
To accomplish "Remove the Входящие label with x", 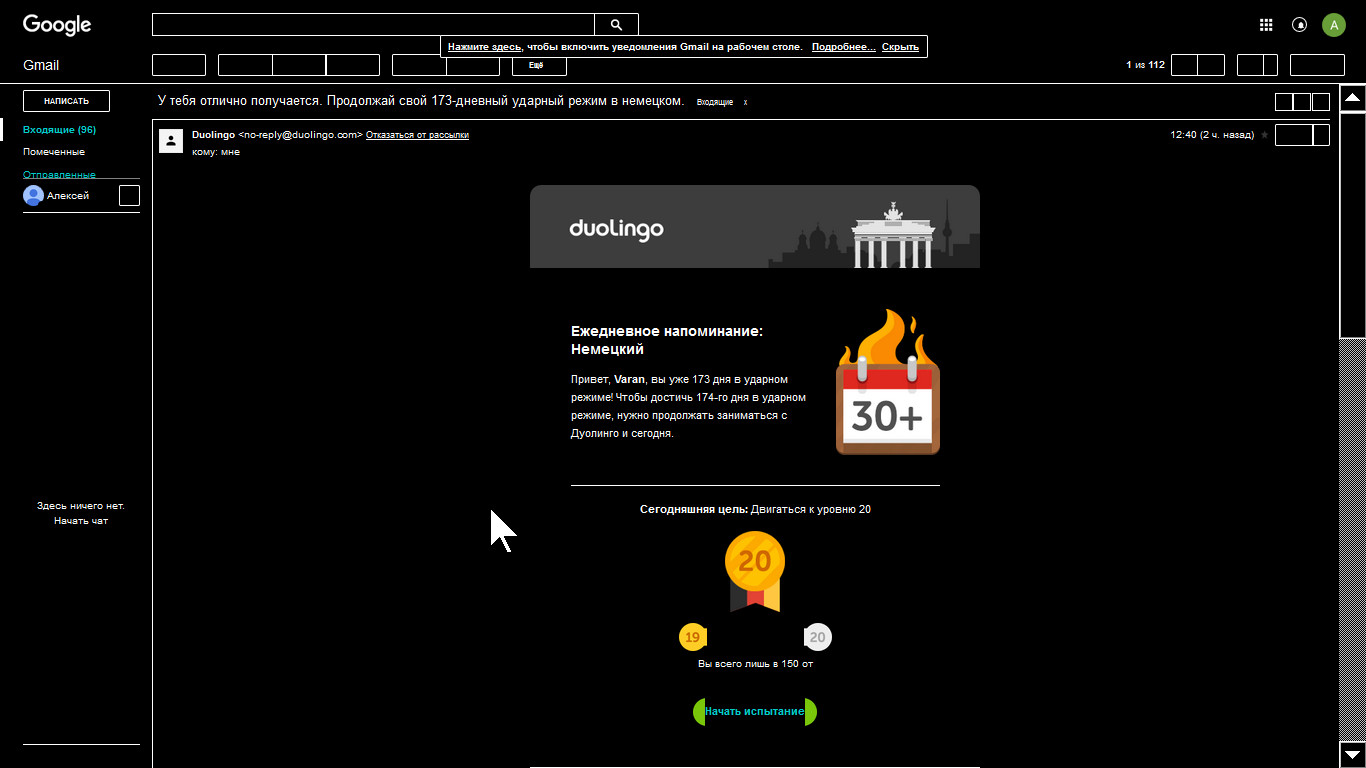I will coord(745,102).
